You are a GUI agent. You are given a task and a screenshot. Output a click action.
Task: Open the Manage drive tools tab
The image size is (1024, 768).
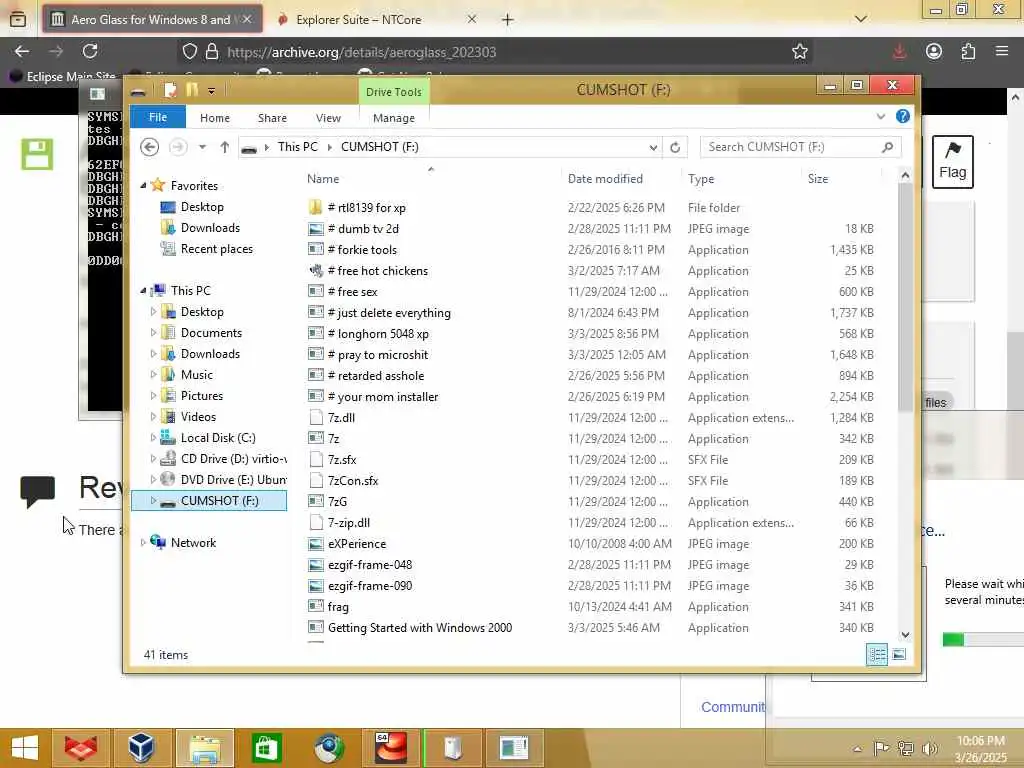click(x=394, y=118)
